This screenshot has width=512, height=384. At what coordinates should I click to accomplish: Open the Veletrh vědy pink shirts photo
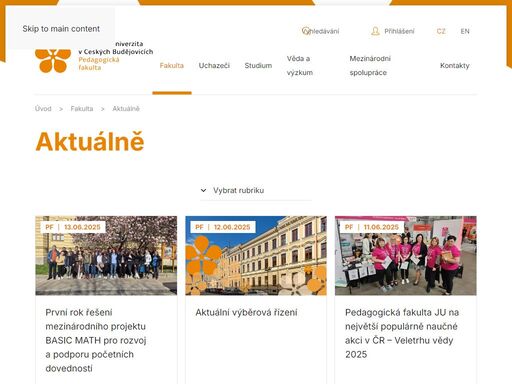click(406, 256)
